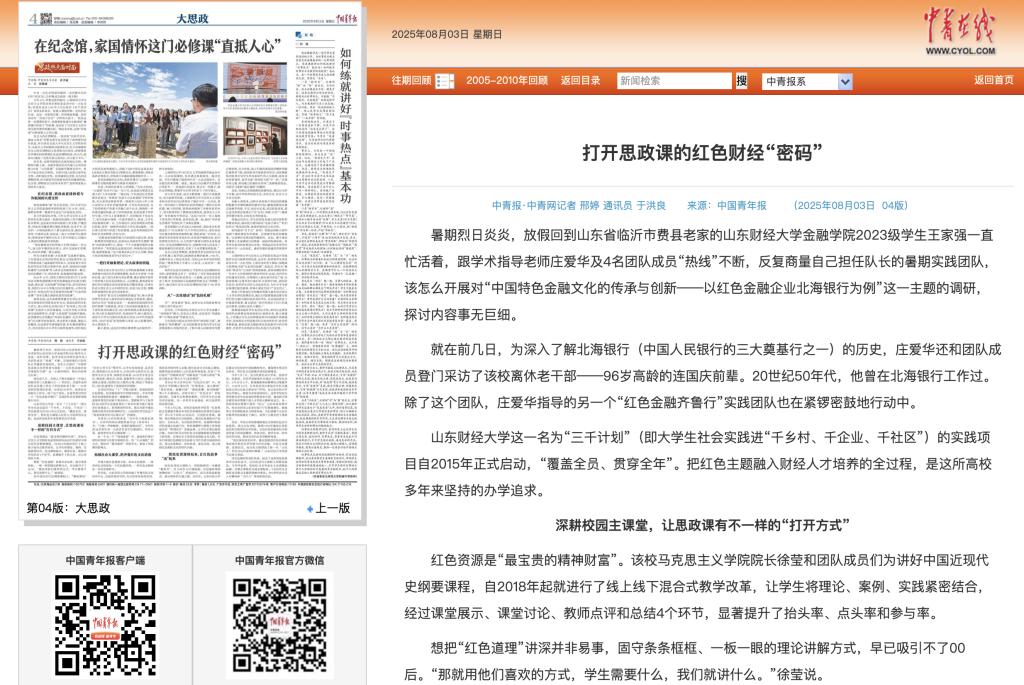Click the paragraph beginning 红色资源是"最宝贵的精神财富"

point(696,587)
